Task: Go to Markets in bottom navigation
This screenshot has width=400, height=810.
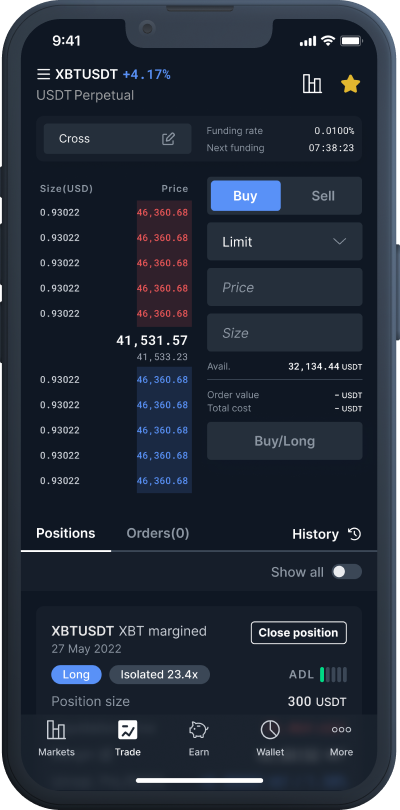Action: coord(56,739)
